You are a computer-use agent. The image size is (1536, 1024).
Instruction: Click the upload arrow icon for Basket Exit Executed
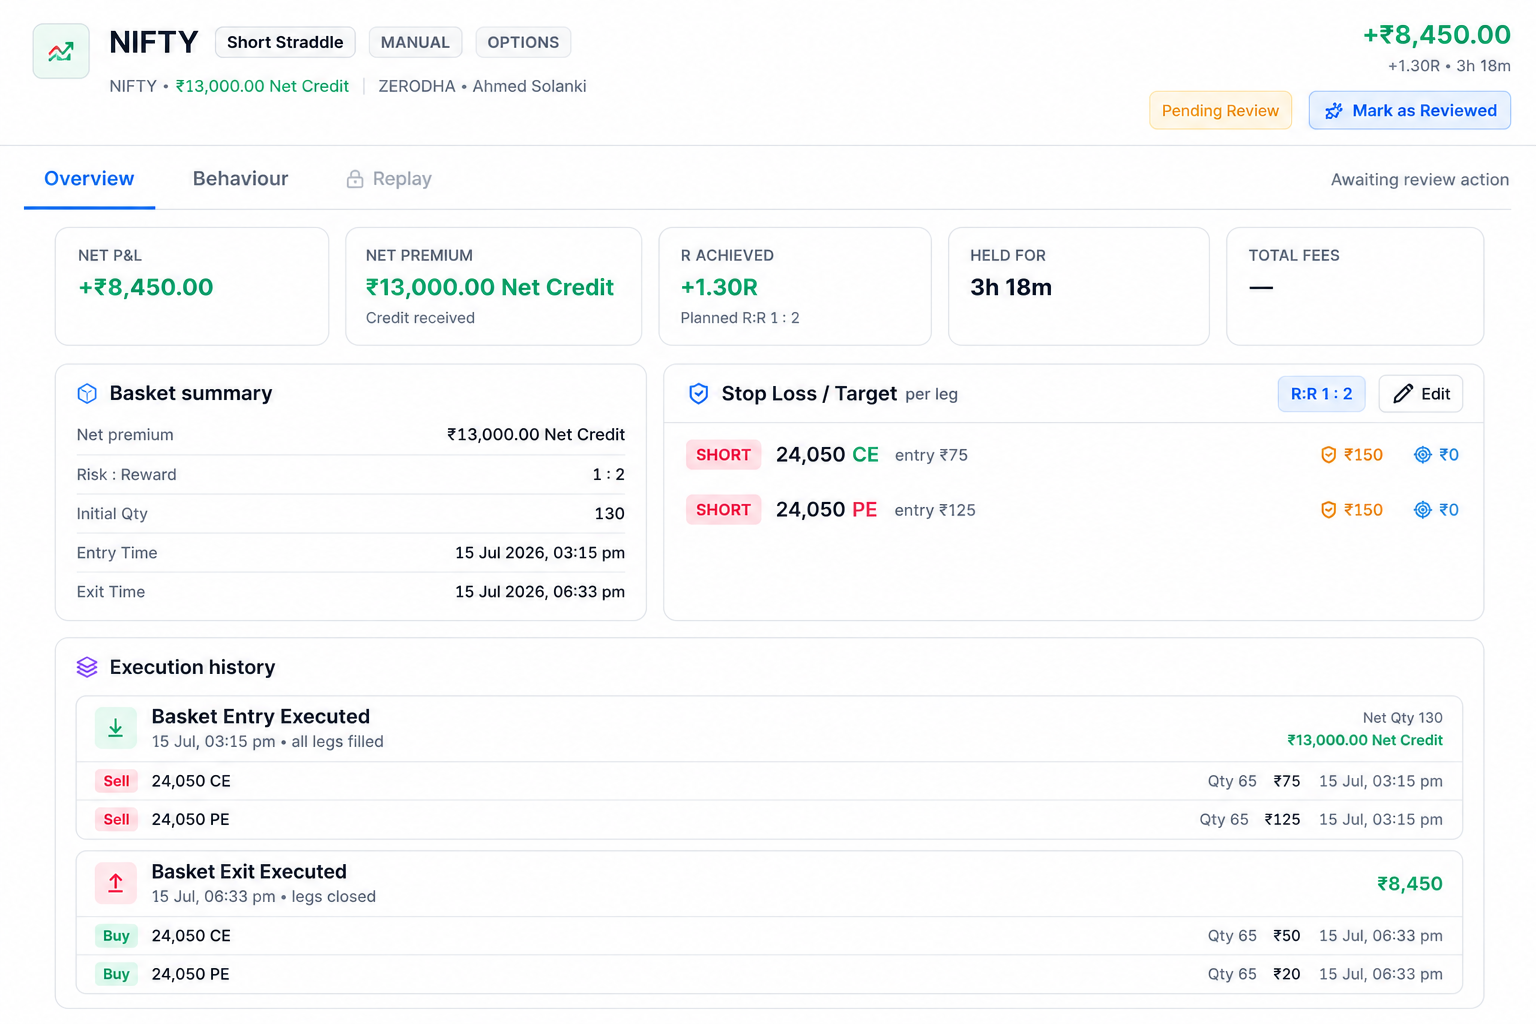point(116,883)
